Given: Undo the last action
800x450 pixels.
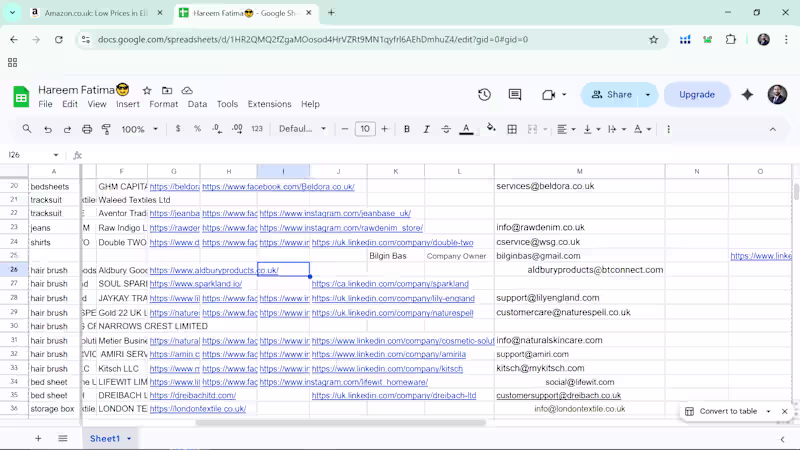Looking at the screenshot, I should (x=47, y=129).
